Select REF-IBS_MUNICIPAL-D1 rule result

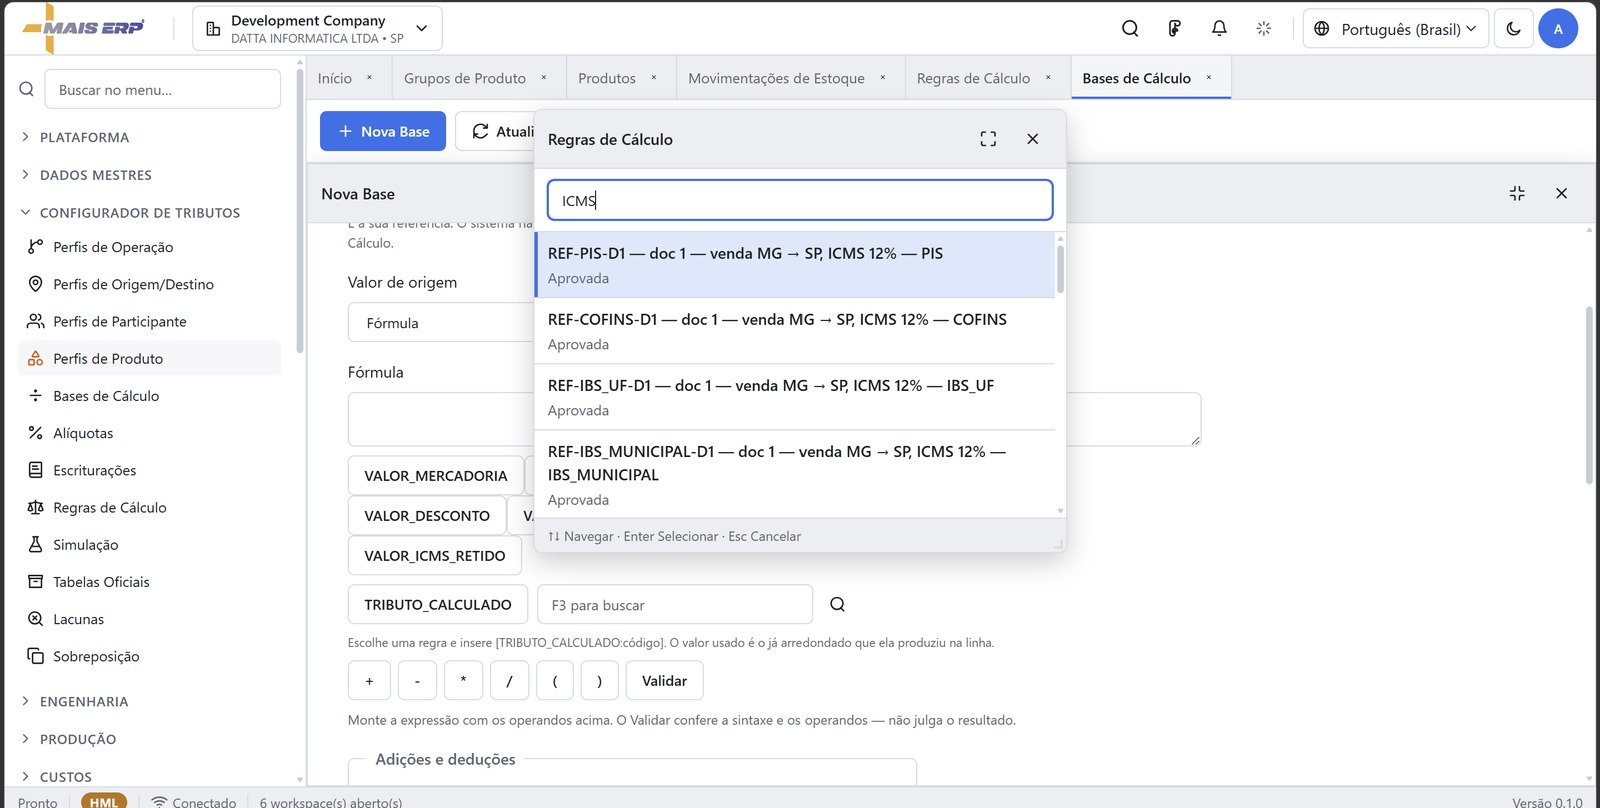795,475
